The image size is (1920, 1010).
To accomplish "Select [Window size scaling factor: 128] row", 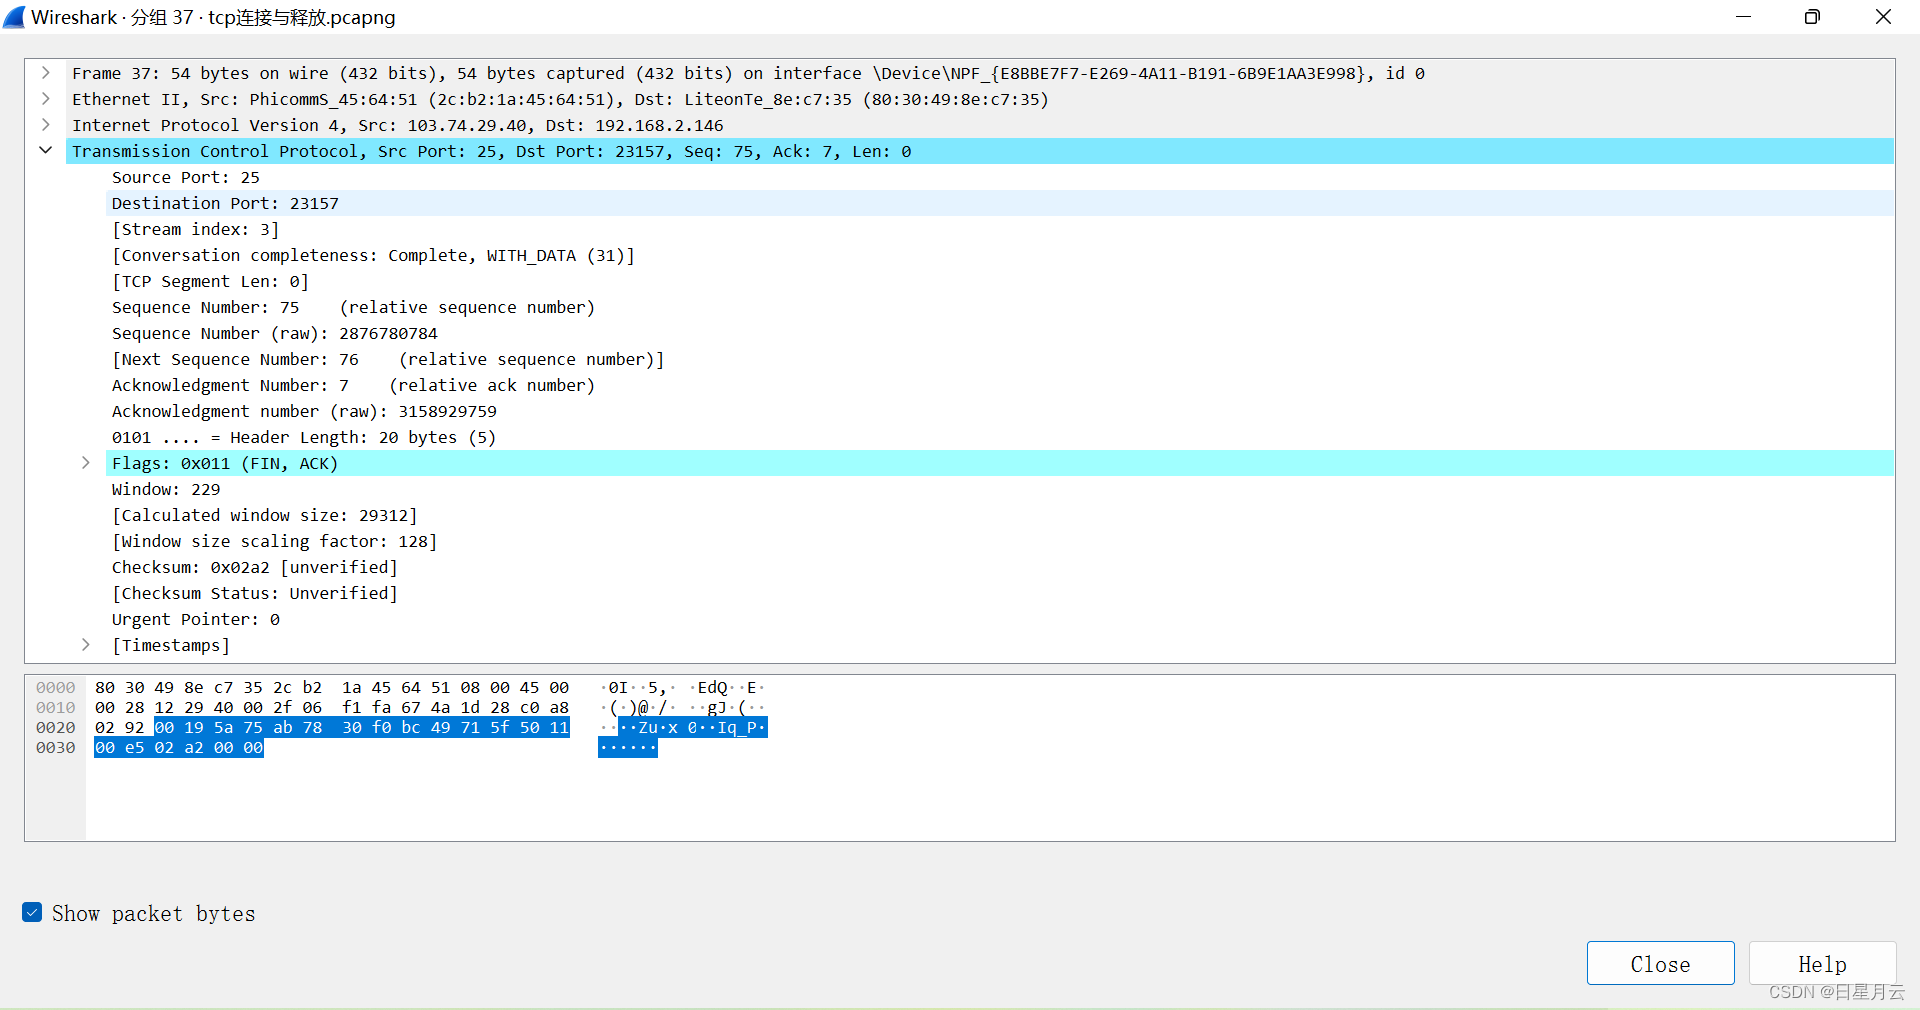I will (1000, 541).
